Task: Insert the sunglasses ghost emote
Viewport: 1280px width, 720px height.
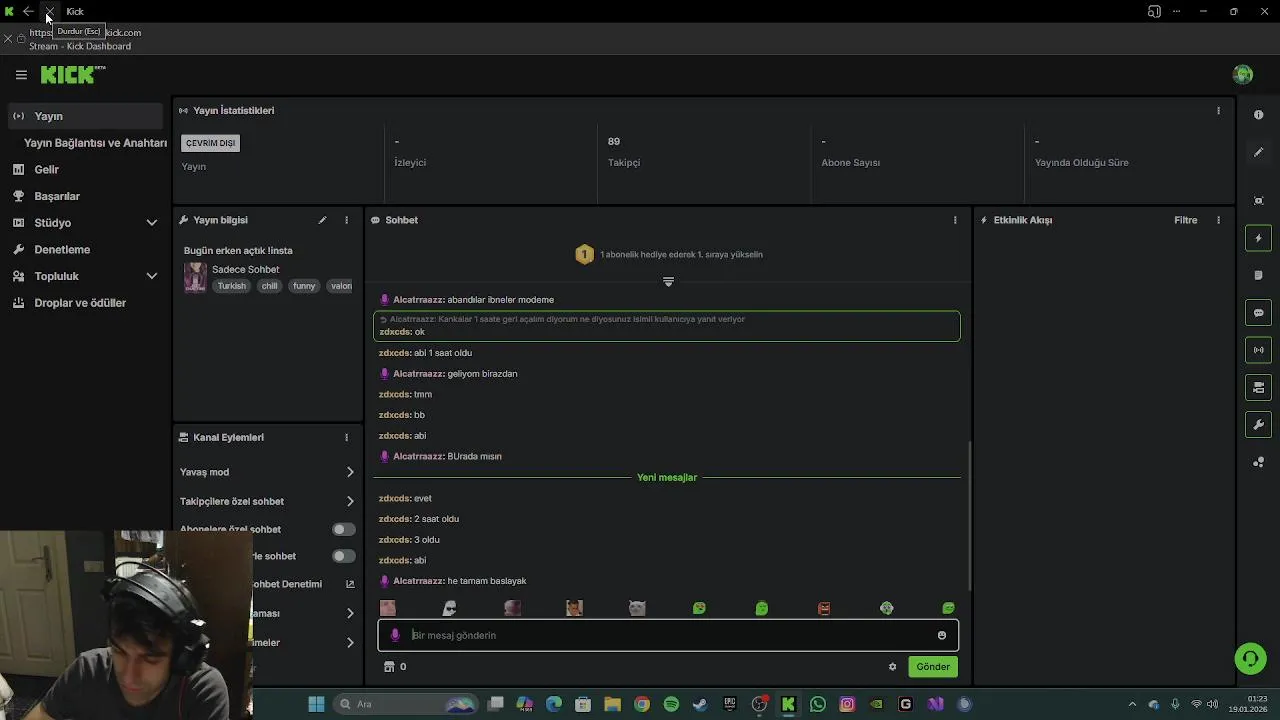Action: [x=449, y=608]
